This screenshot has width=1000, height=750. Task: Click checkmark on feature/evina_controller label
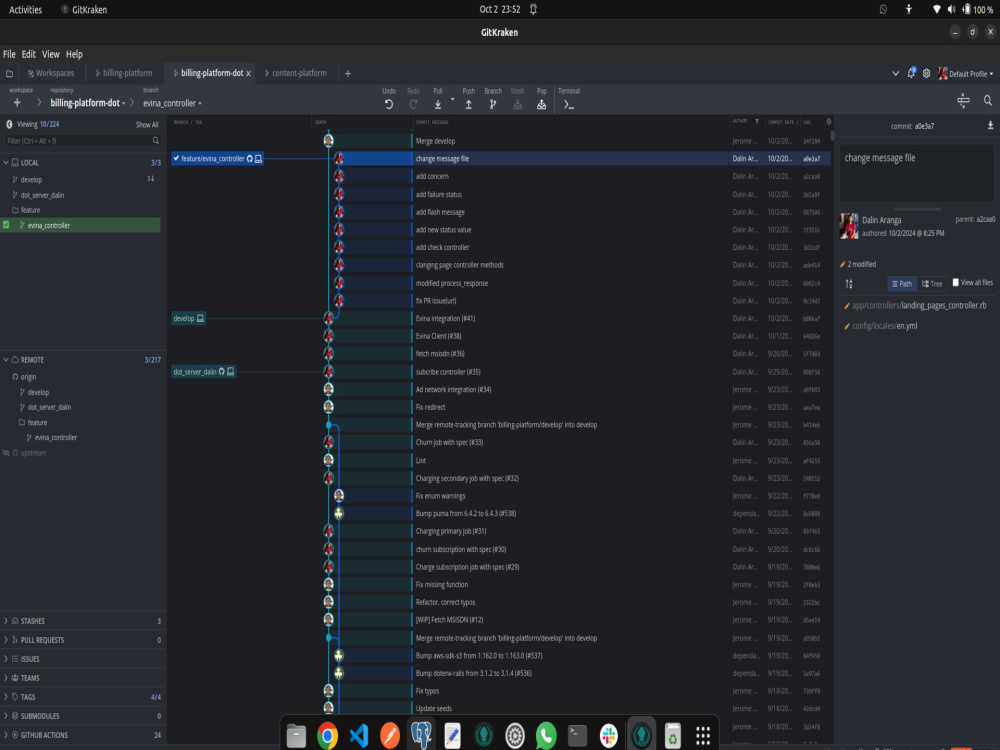tap(177, 158)
